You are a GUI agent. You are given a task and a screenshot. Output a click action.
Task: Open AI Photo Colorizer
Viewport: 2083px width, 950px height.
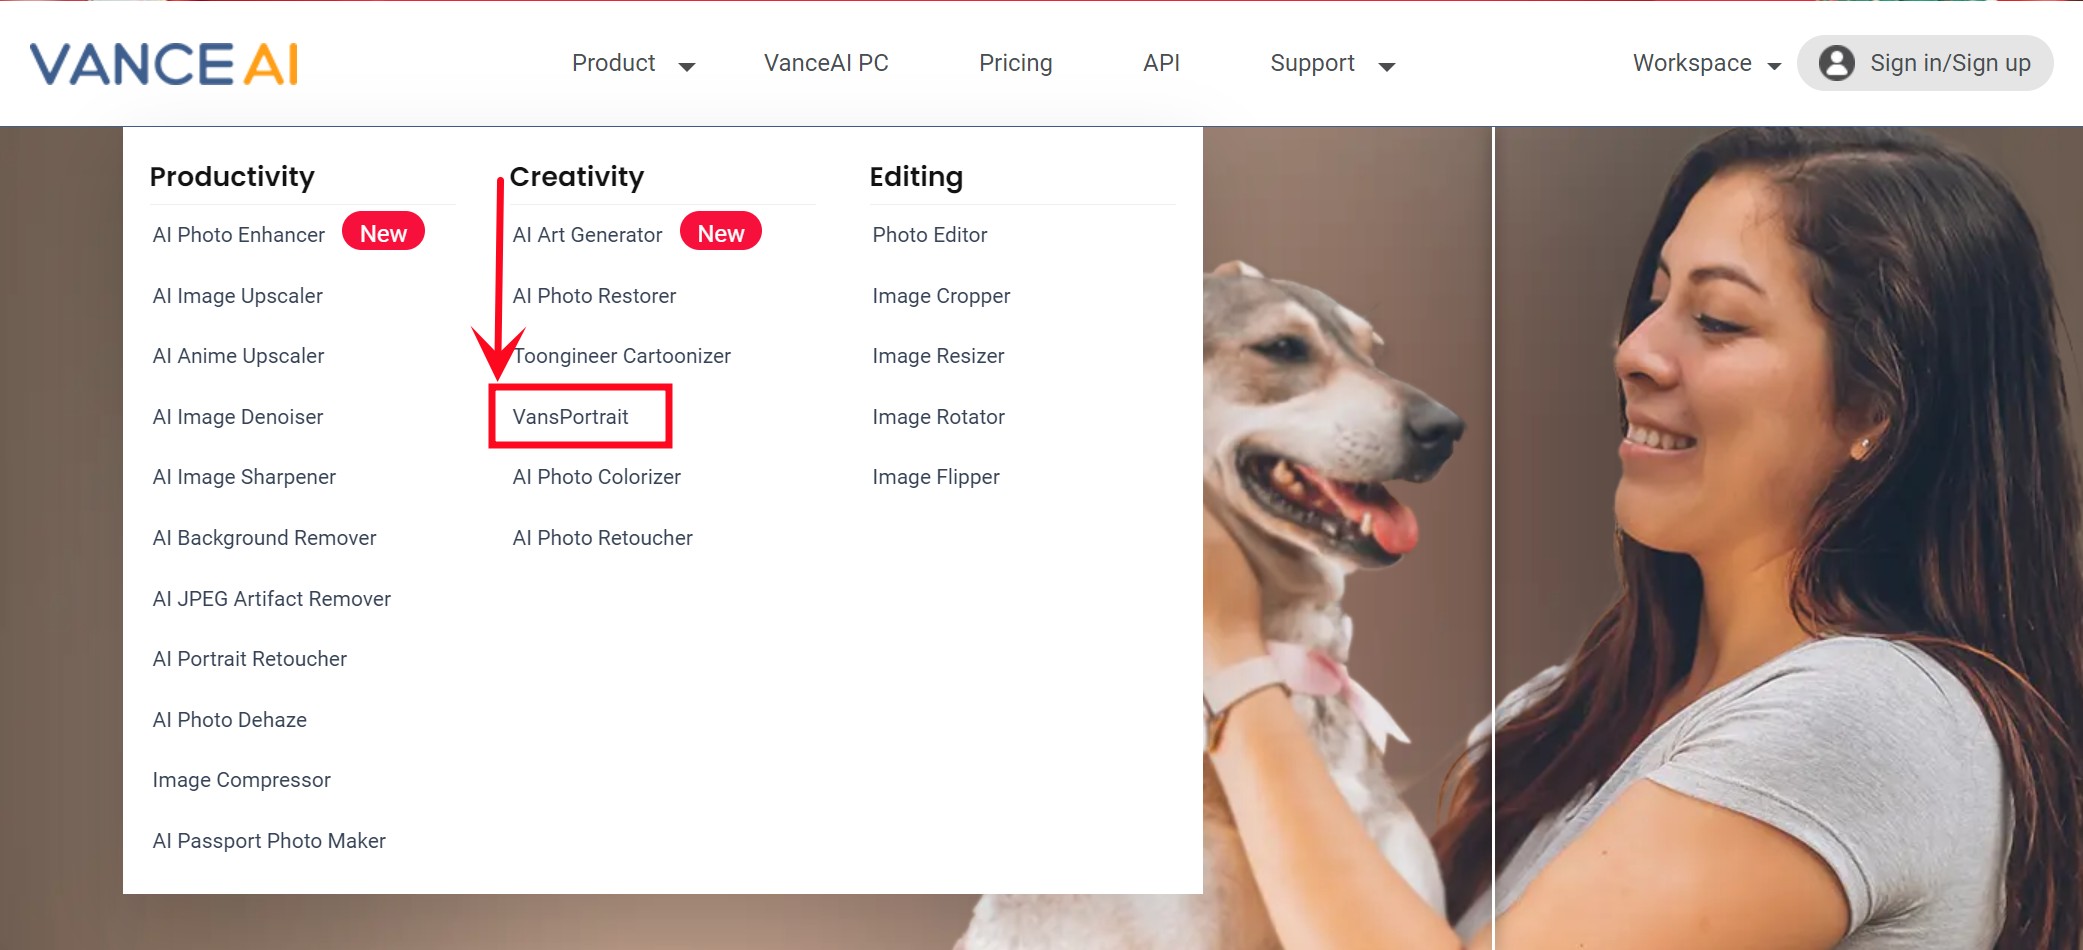tap(596, 477)
